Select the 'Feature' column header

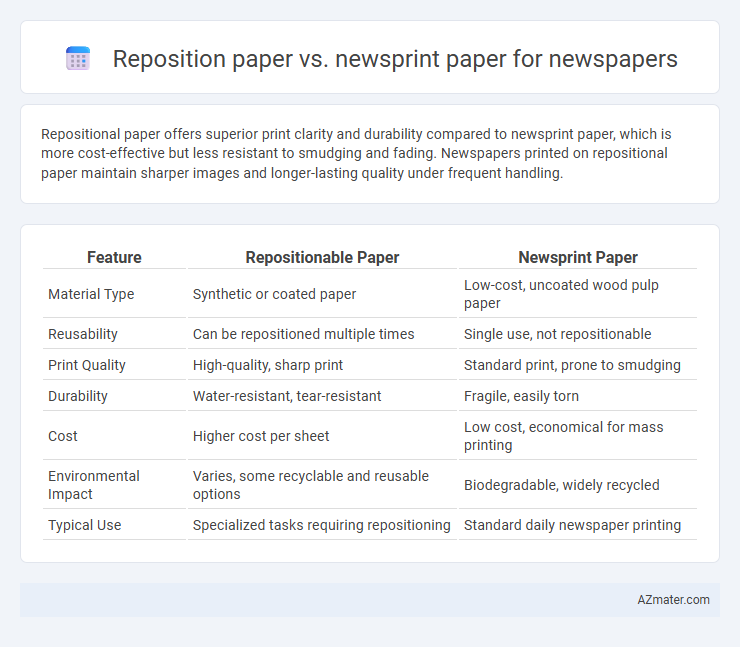114,257
